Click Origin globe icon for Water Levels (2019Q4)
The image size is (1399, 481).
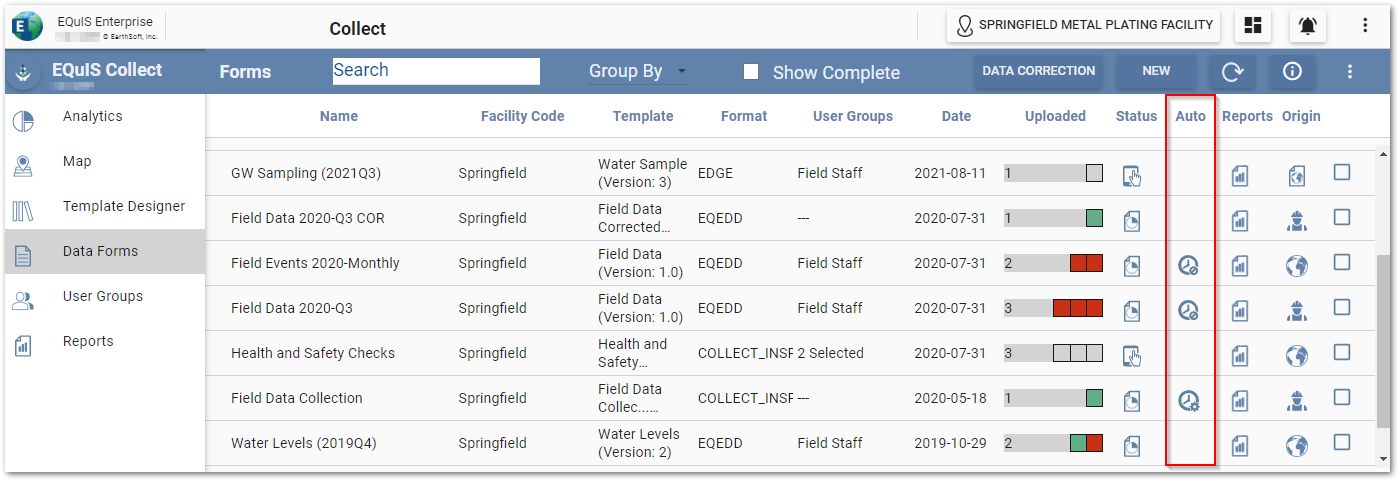coord(1296,444)
